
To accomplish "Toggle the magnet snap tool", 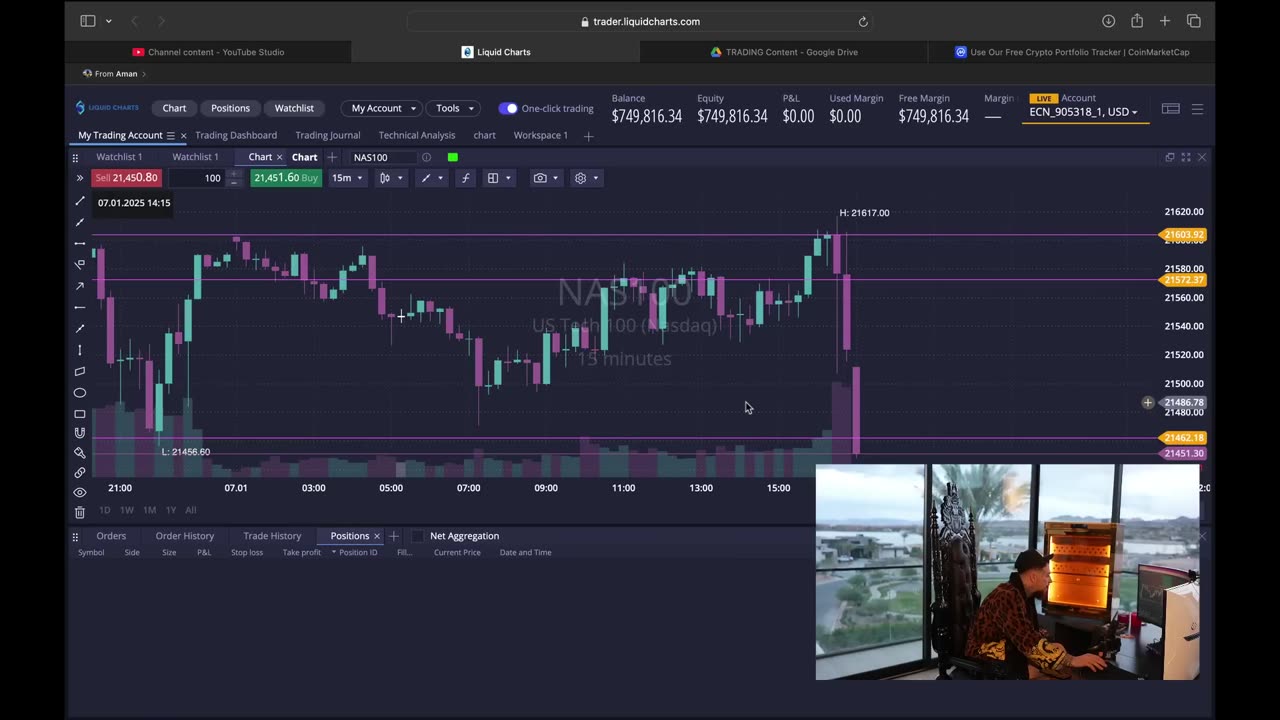I will click(80, 433).
